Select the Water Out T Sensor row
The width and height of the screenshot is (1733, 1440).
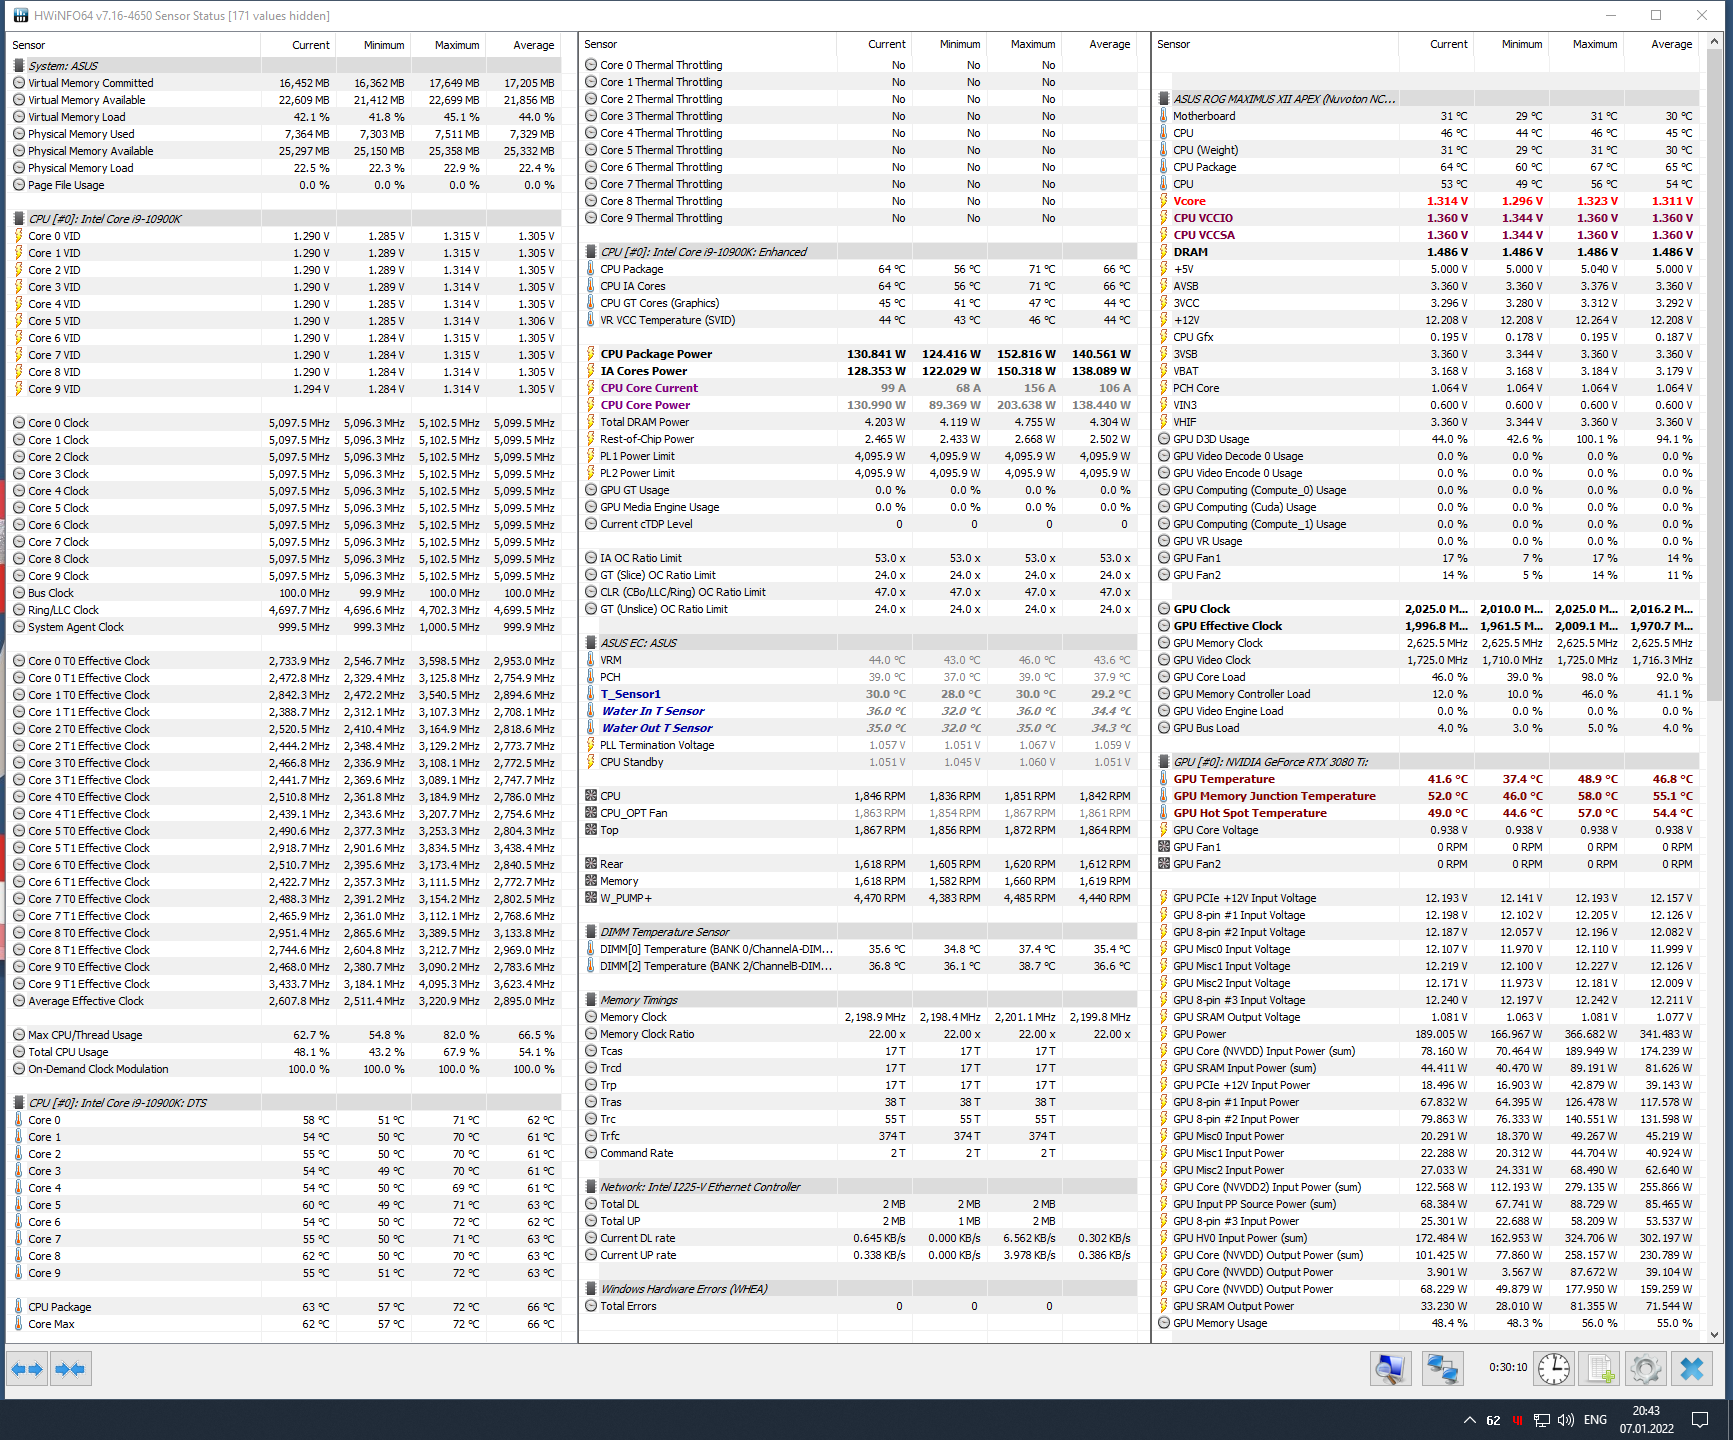coord(860,728)
